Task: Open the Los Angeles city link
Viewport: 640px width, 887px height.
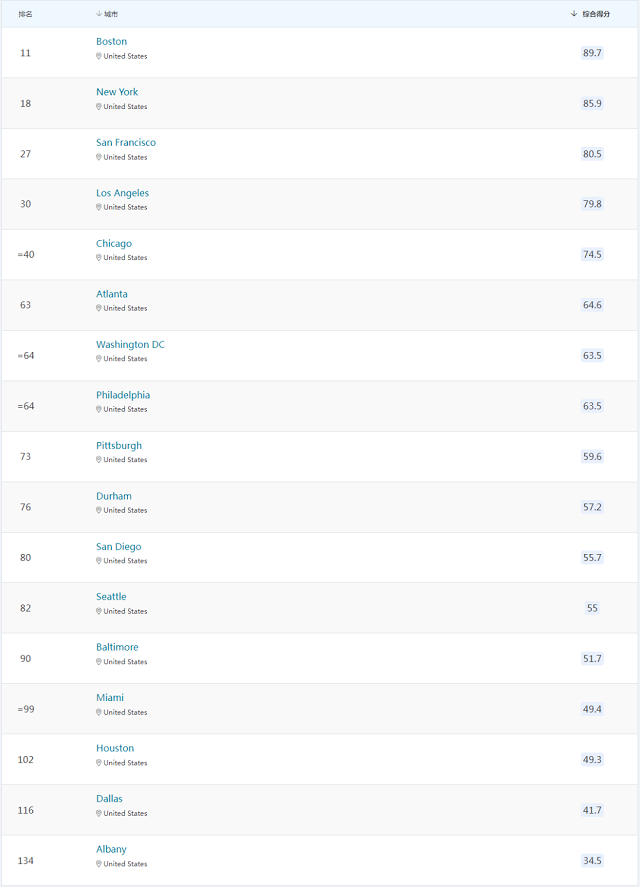Action: tap(122, 193)
